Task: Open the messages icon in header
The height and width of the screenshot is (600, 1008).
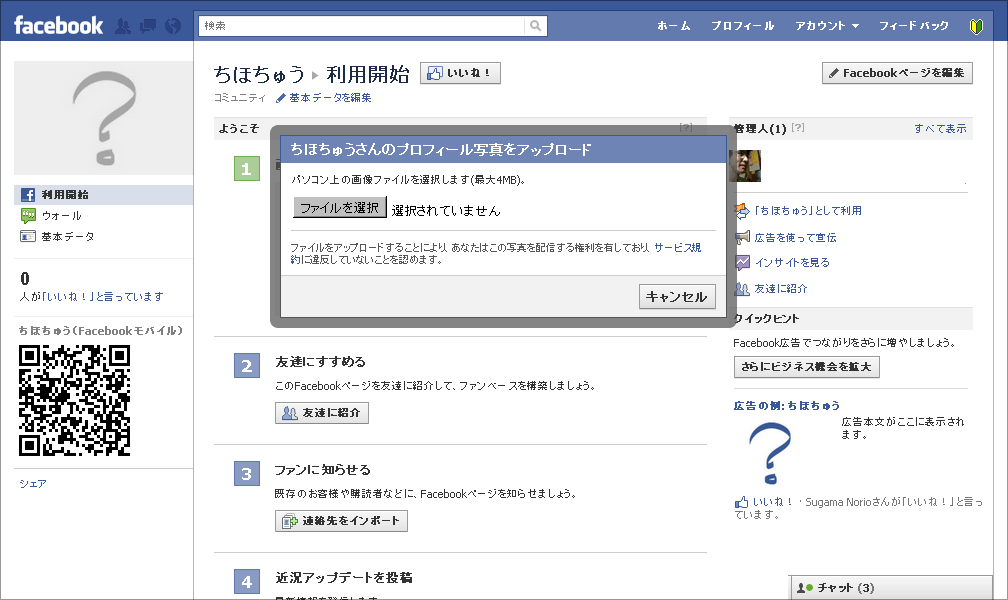Action: pos(148,26)
